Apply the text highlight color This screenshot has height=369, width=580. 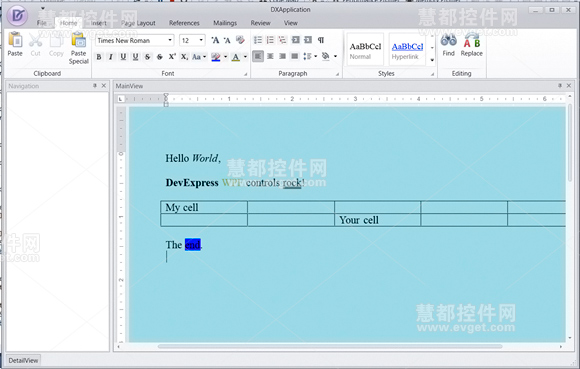coord(216,57)
